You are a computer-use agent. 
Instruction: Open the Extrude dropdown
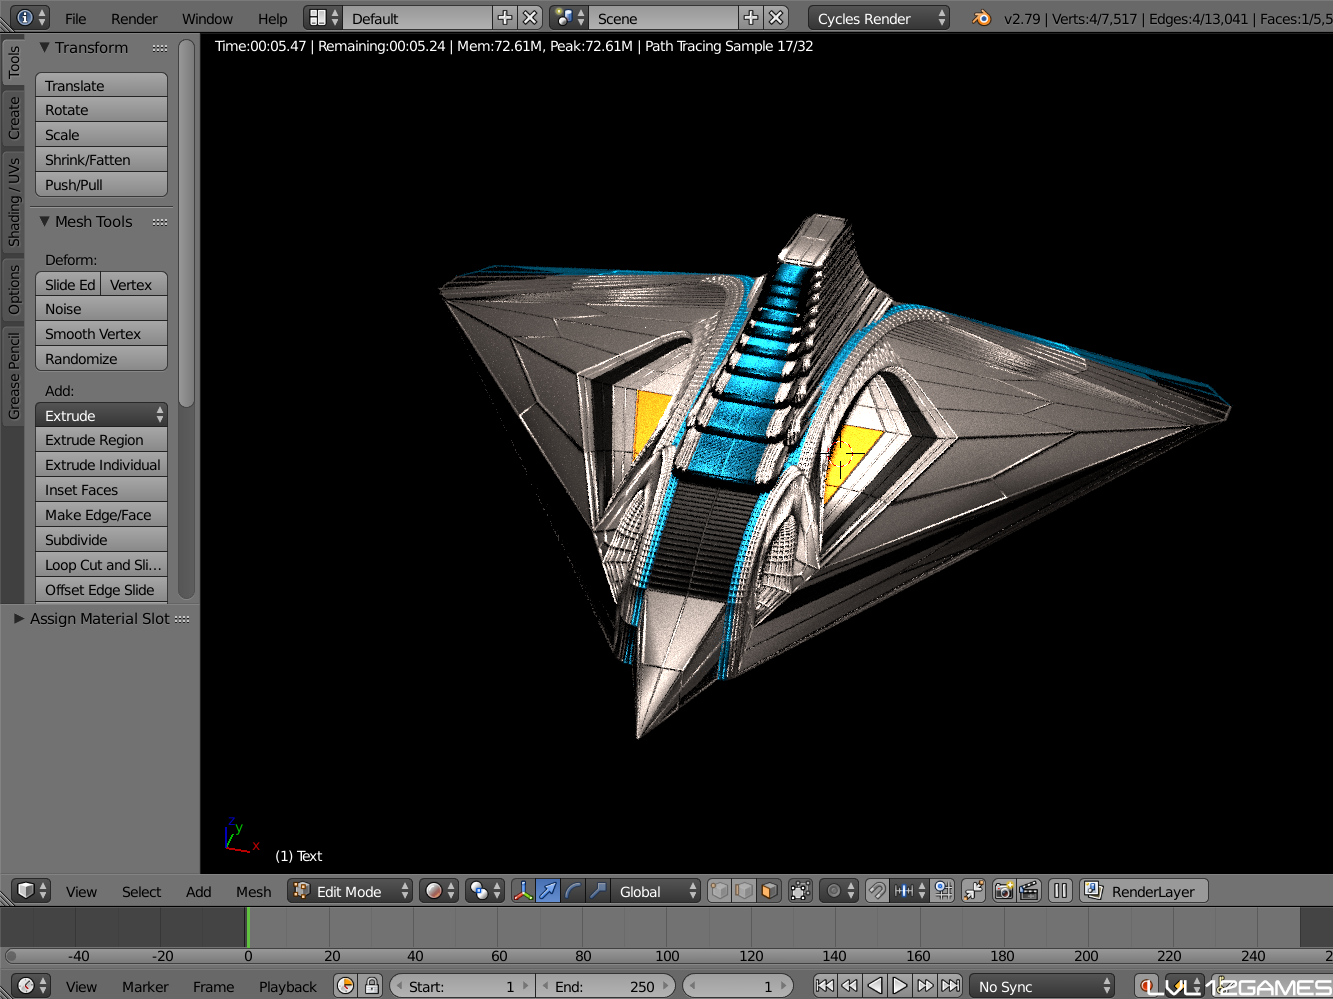pos(101,415)
